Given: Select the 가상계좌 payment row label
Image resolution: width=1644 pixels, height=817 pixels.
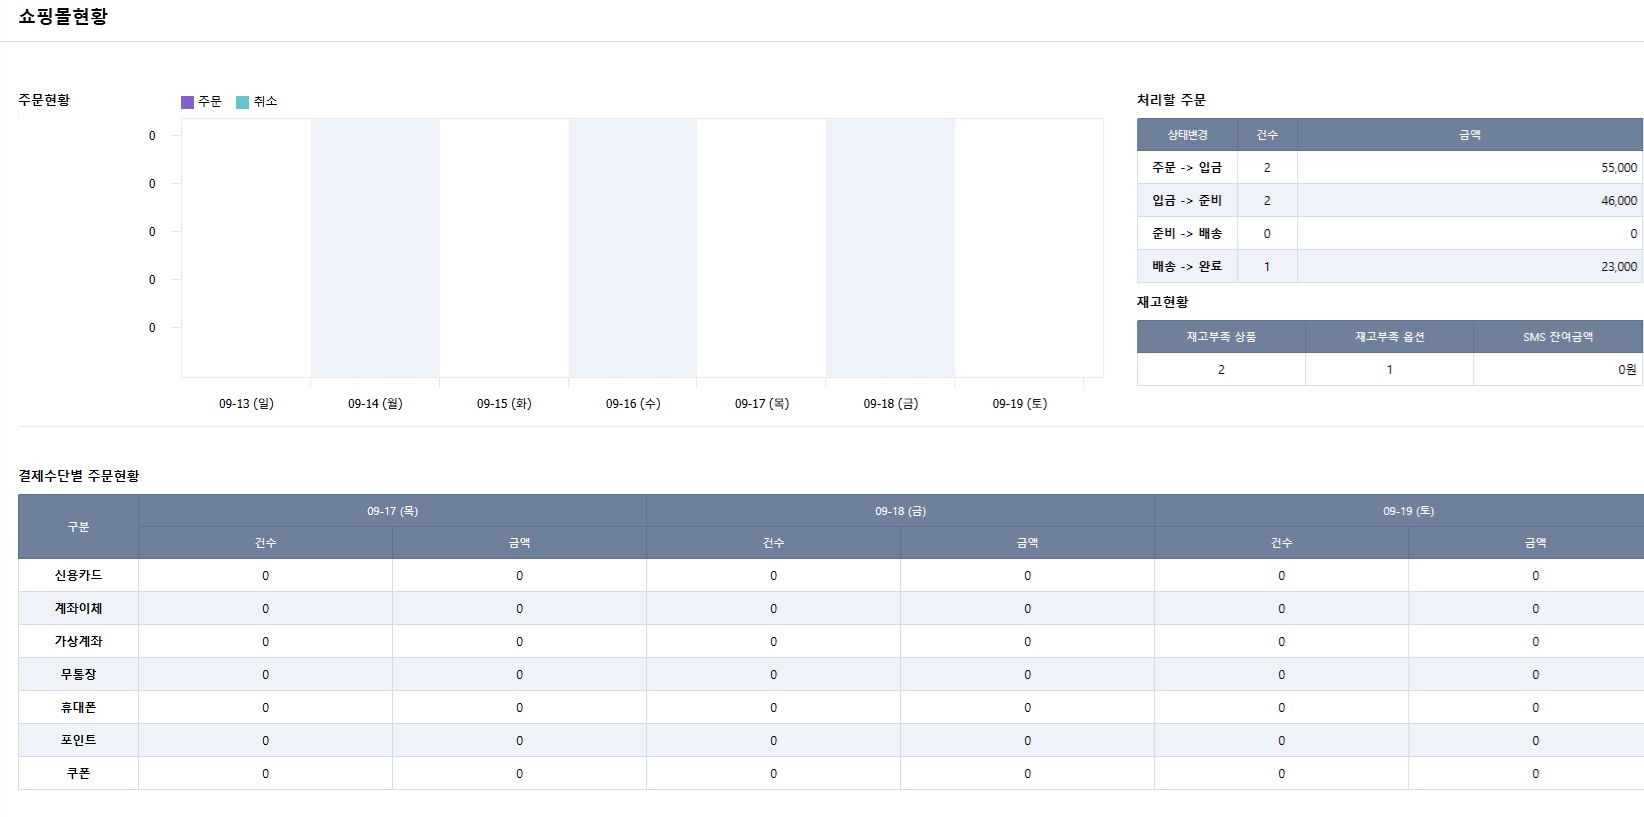Looking at the screenshot, I should (78, 642).
